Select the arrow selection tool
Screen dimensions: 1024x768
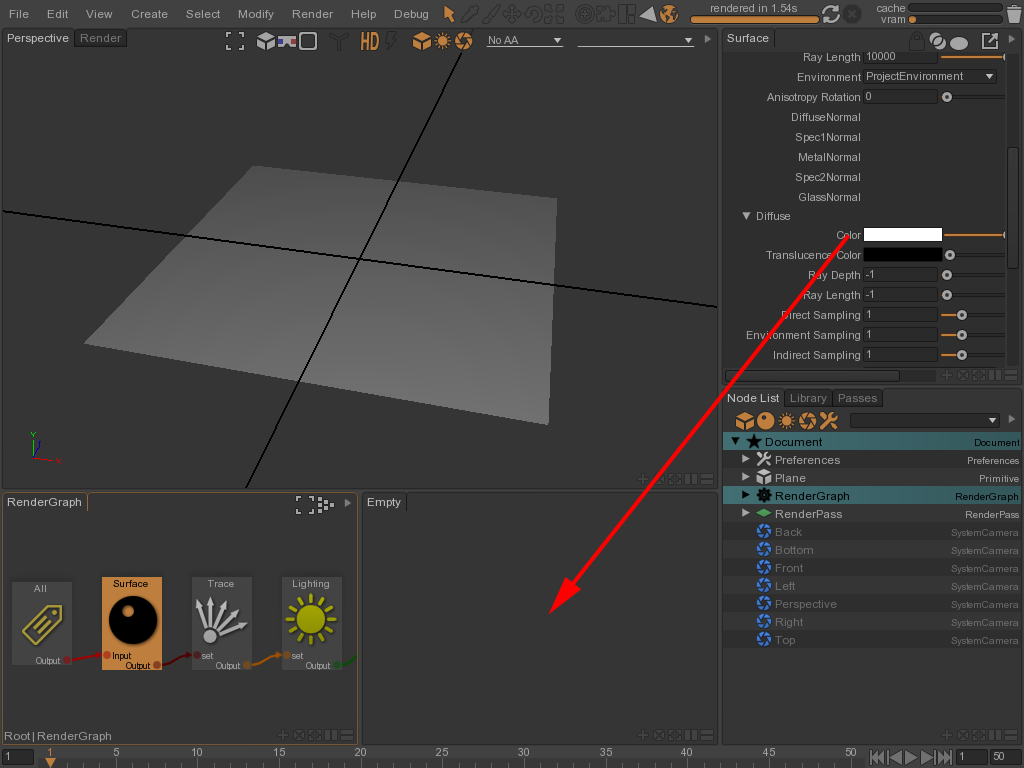pos(449,14)
